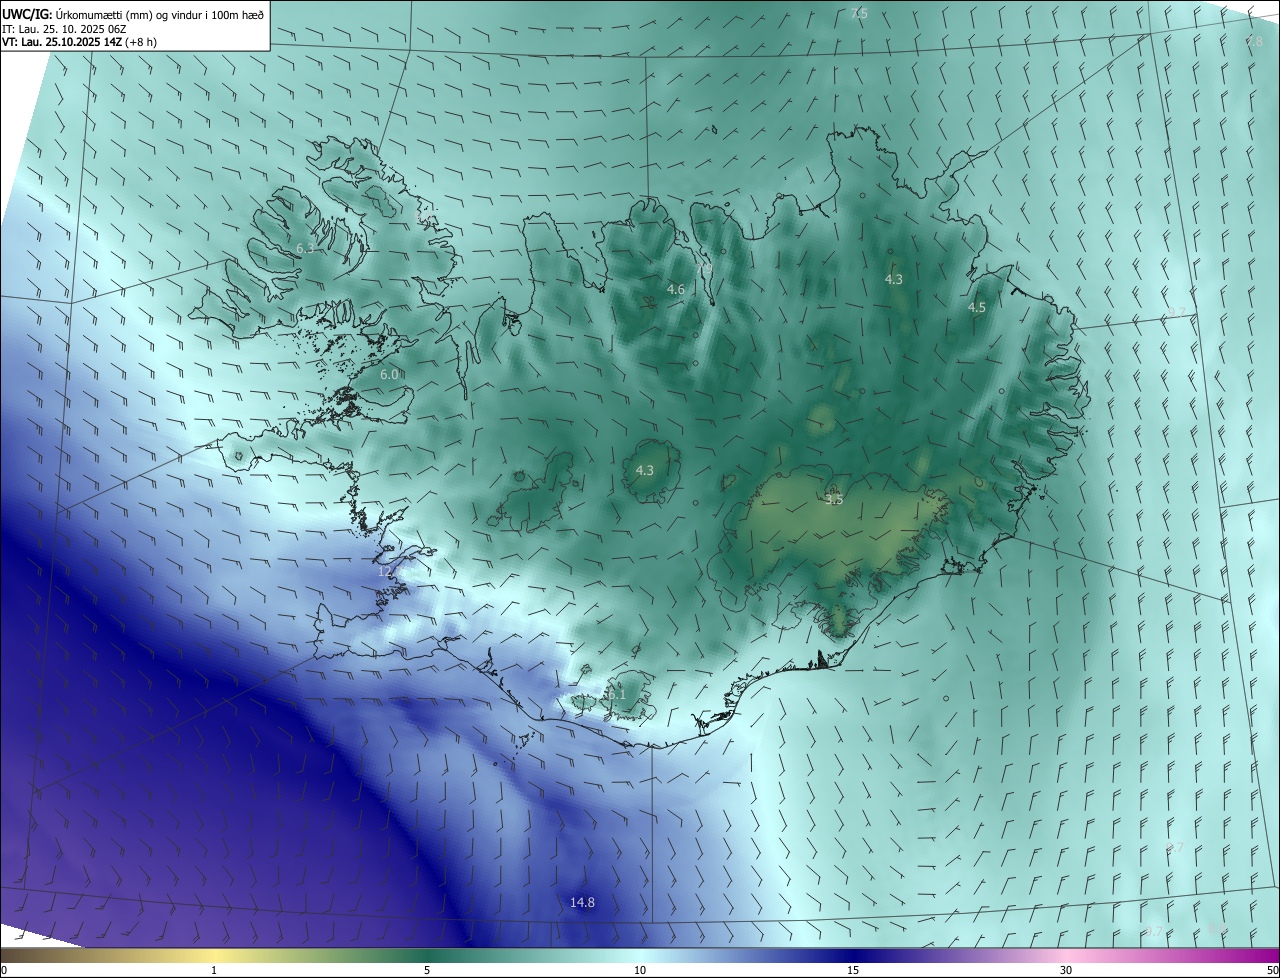1280x978 pixels.
Task: Click the map title 'Úrkomumætti (mm) og vindur í 100m hæð'
Action: 161,14
